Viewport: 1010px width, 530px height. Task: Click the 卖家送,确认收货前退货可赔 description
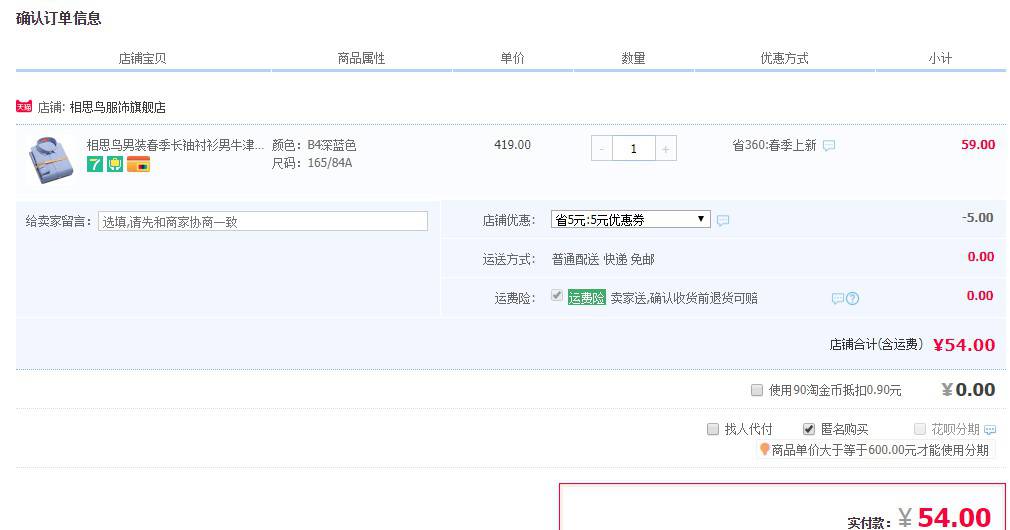pos(684,298)
